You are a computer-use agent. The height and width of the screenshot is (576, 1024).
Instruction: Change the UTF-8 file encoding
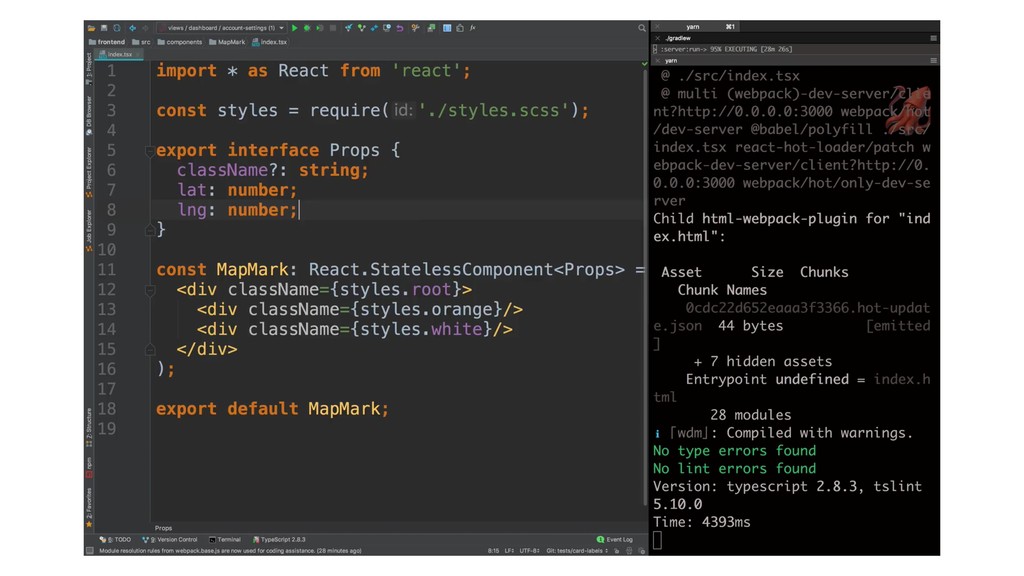530,551
